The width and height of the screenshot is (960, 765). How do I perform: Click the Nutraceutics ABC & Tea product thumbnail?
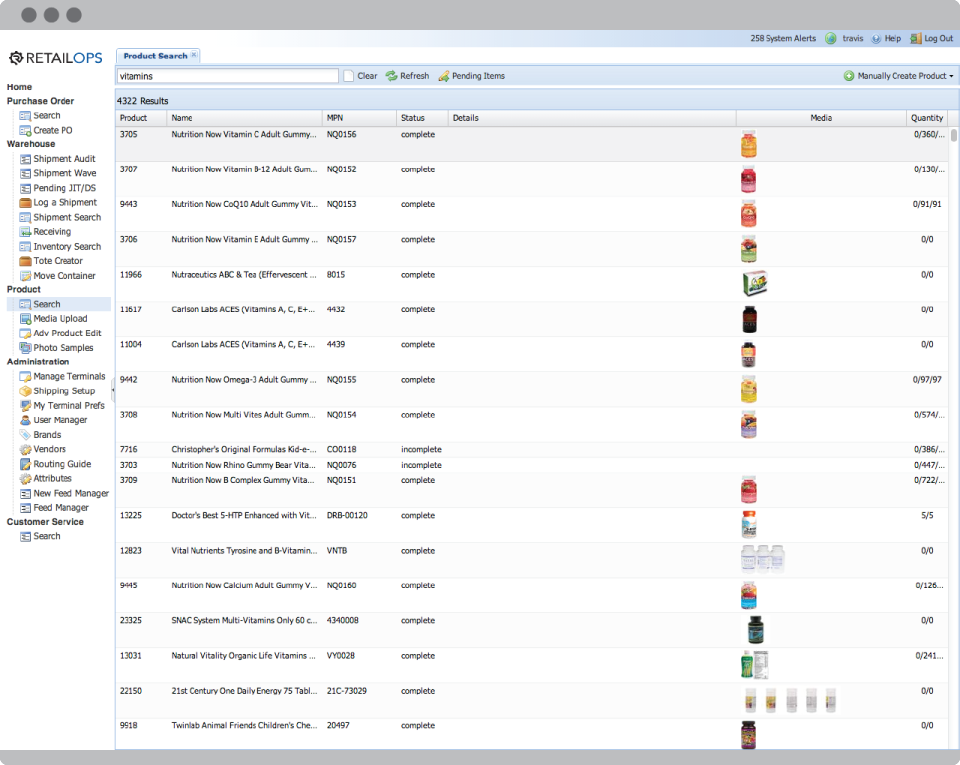(x=754, y=283)
